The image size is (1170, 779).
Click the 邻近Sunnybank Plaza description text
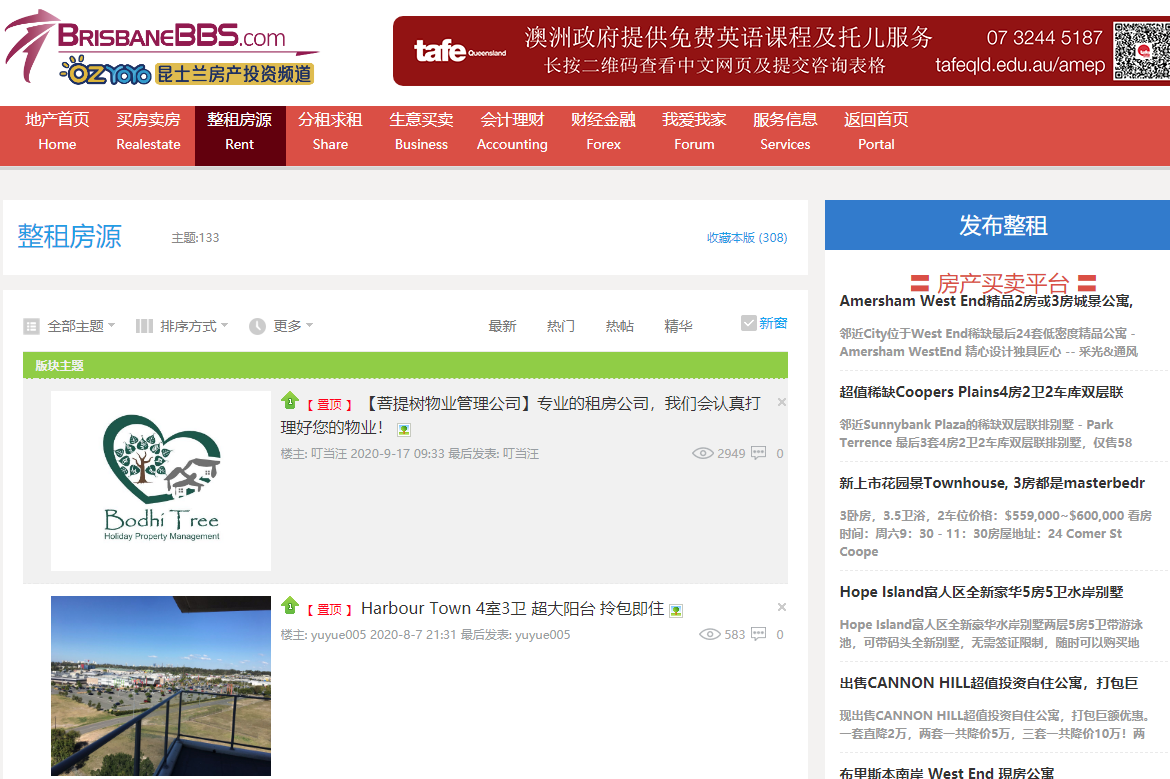[986, 434]
